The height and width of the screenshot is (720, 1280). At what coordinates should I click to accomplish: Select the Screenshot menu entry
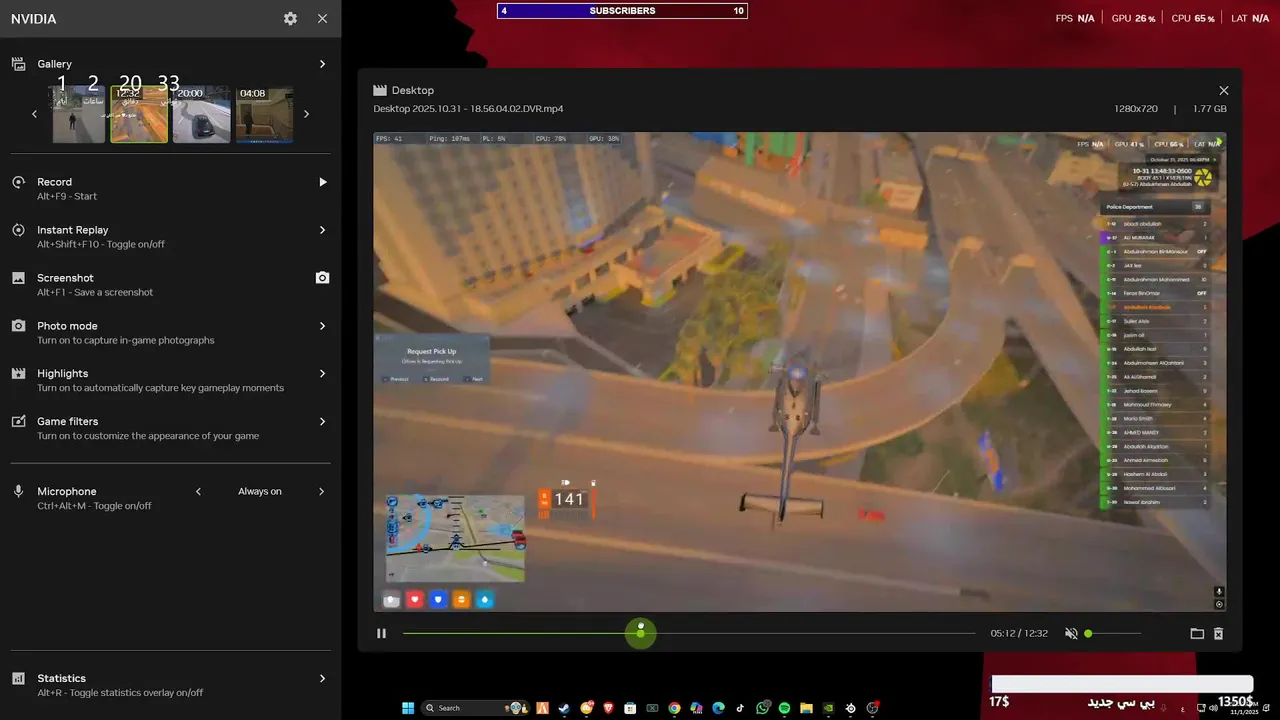coord(170,284)
